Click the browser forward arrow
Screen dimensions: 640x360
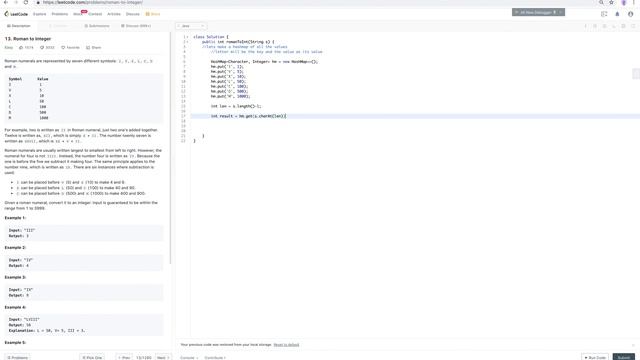[16, 2]
